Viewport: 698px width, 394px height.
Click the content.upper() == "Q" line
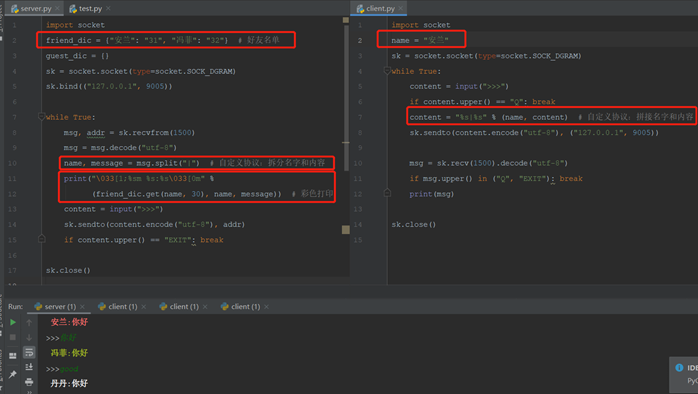click(x=482, y=102)
